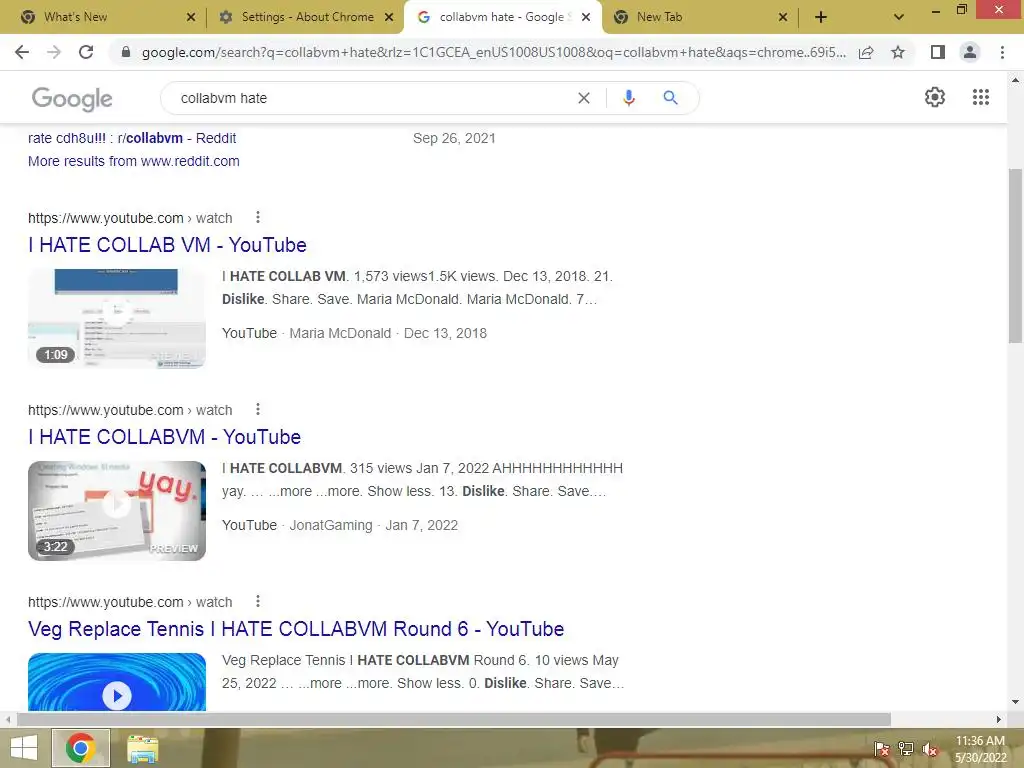Close the New Tab tab
Screen dimensions: 1024x768
pos(783,17)
